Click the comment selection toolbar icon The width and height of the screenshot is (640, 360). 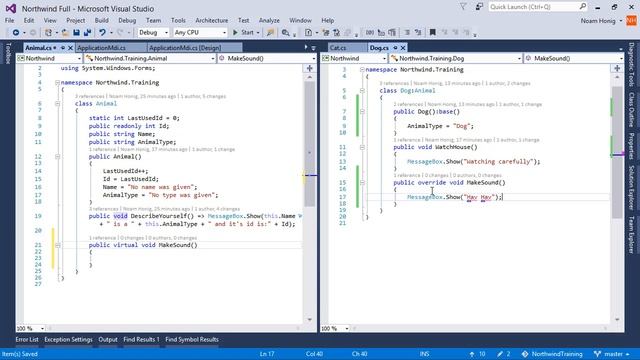coord(407,32)
